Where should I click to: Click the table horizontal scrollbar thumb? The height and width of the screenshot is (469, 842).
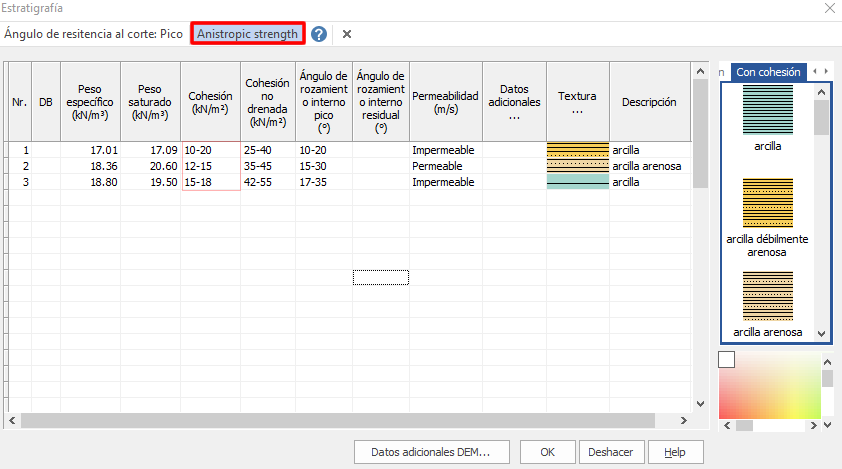(338, 421)
